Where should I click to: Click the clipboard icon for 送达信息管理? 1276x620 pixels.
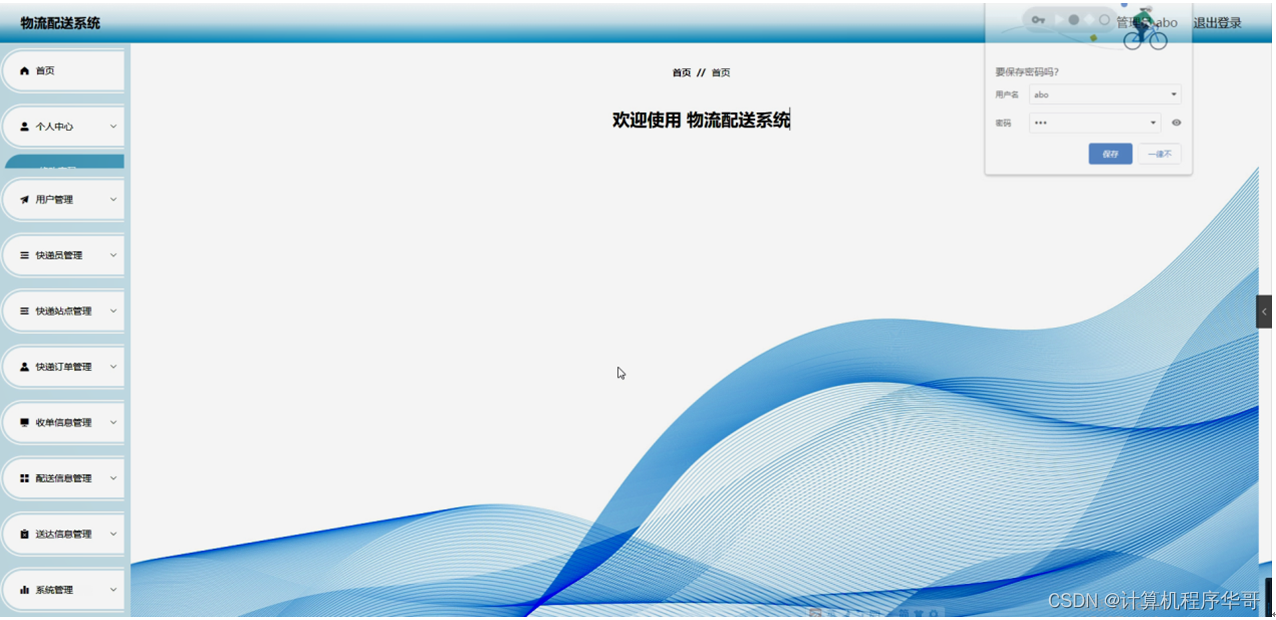(25, 534)
